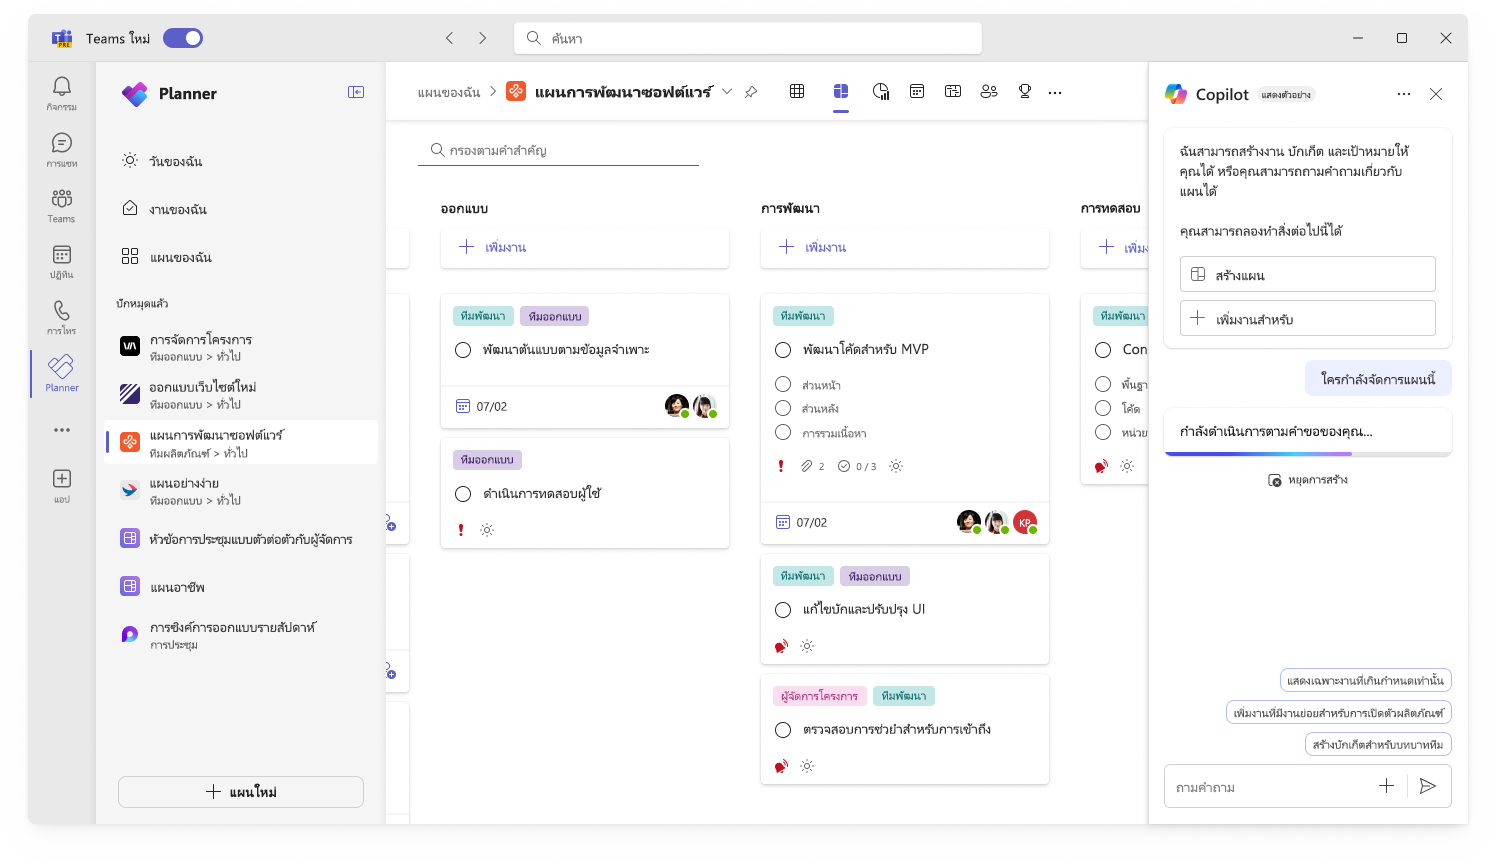
Task: Open Calls in the Teams rail
Action: 62,317
